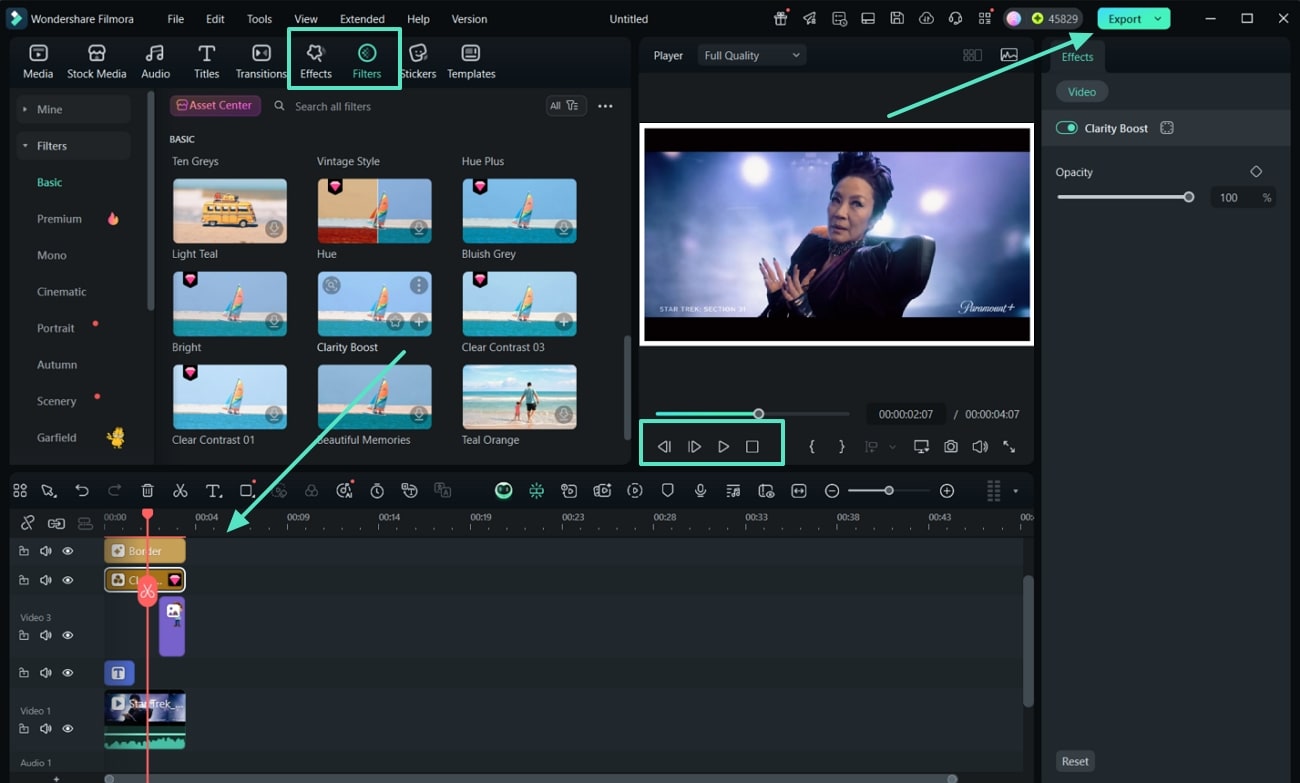This screenshot has width=1300, height=783.
Task: Open the Extended menu
Action: [x=362, y=19]
